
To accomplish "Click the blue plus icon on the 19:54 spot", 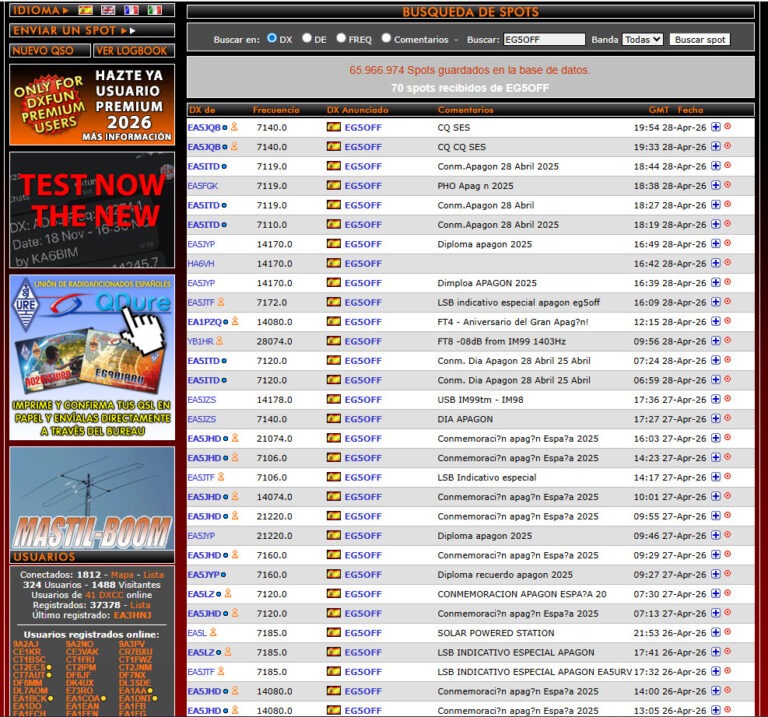I will point(716,128).
